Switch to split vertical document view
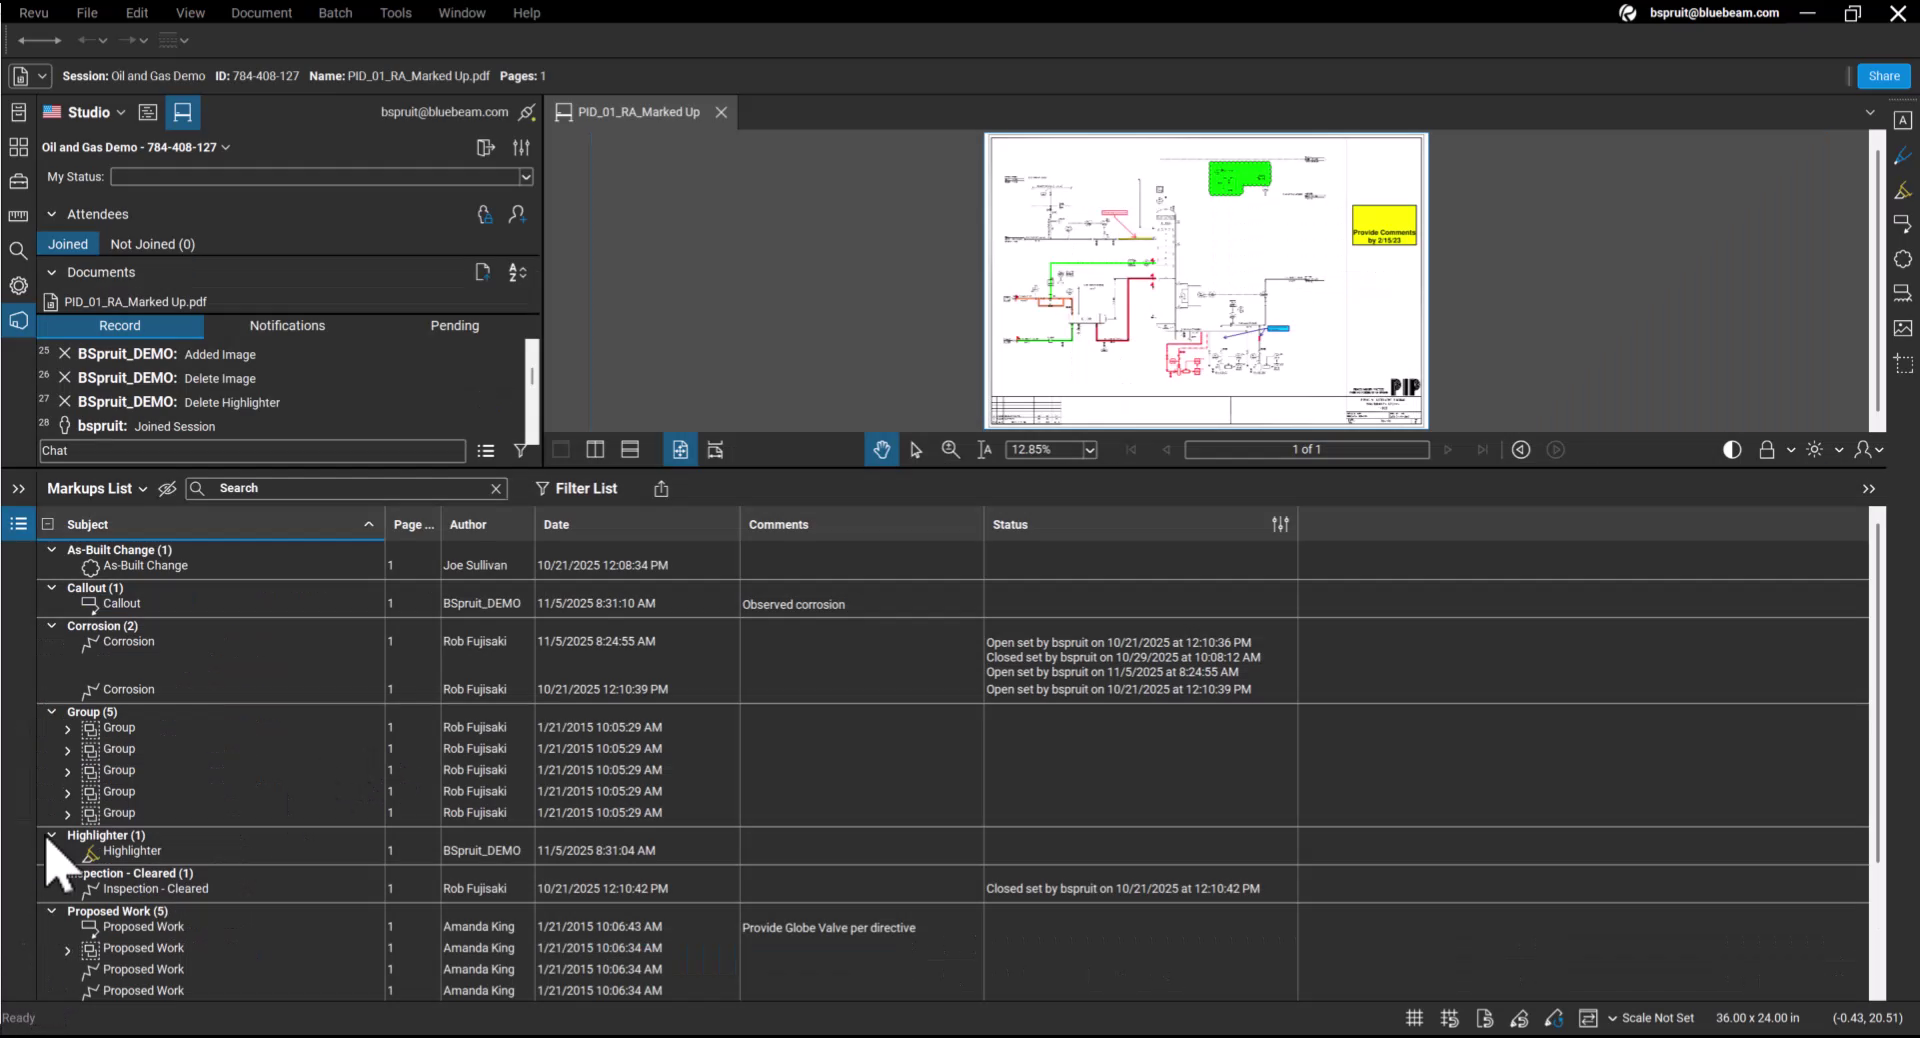 (594, 450)
